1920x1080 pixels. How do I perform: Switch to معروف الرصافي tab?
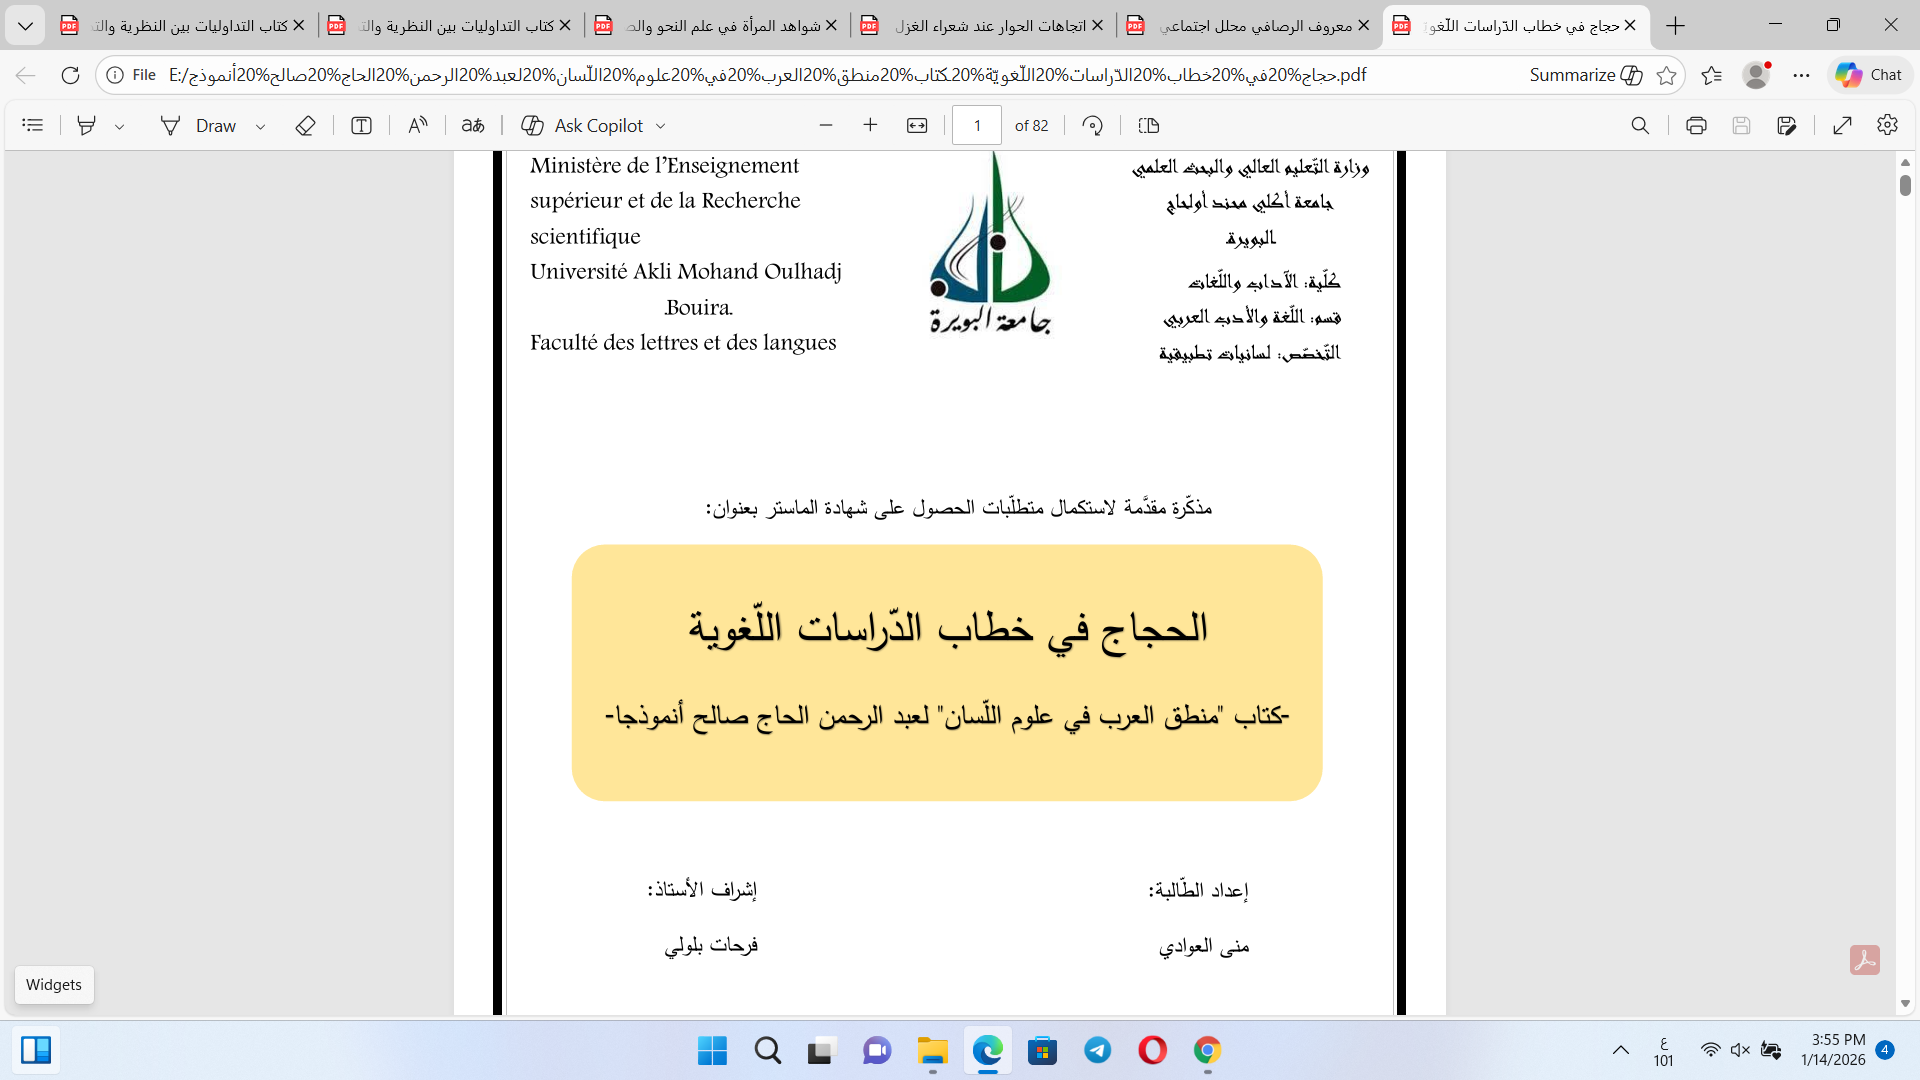tap(1248, 25)
